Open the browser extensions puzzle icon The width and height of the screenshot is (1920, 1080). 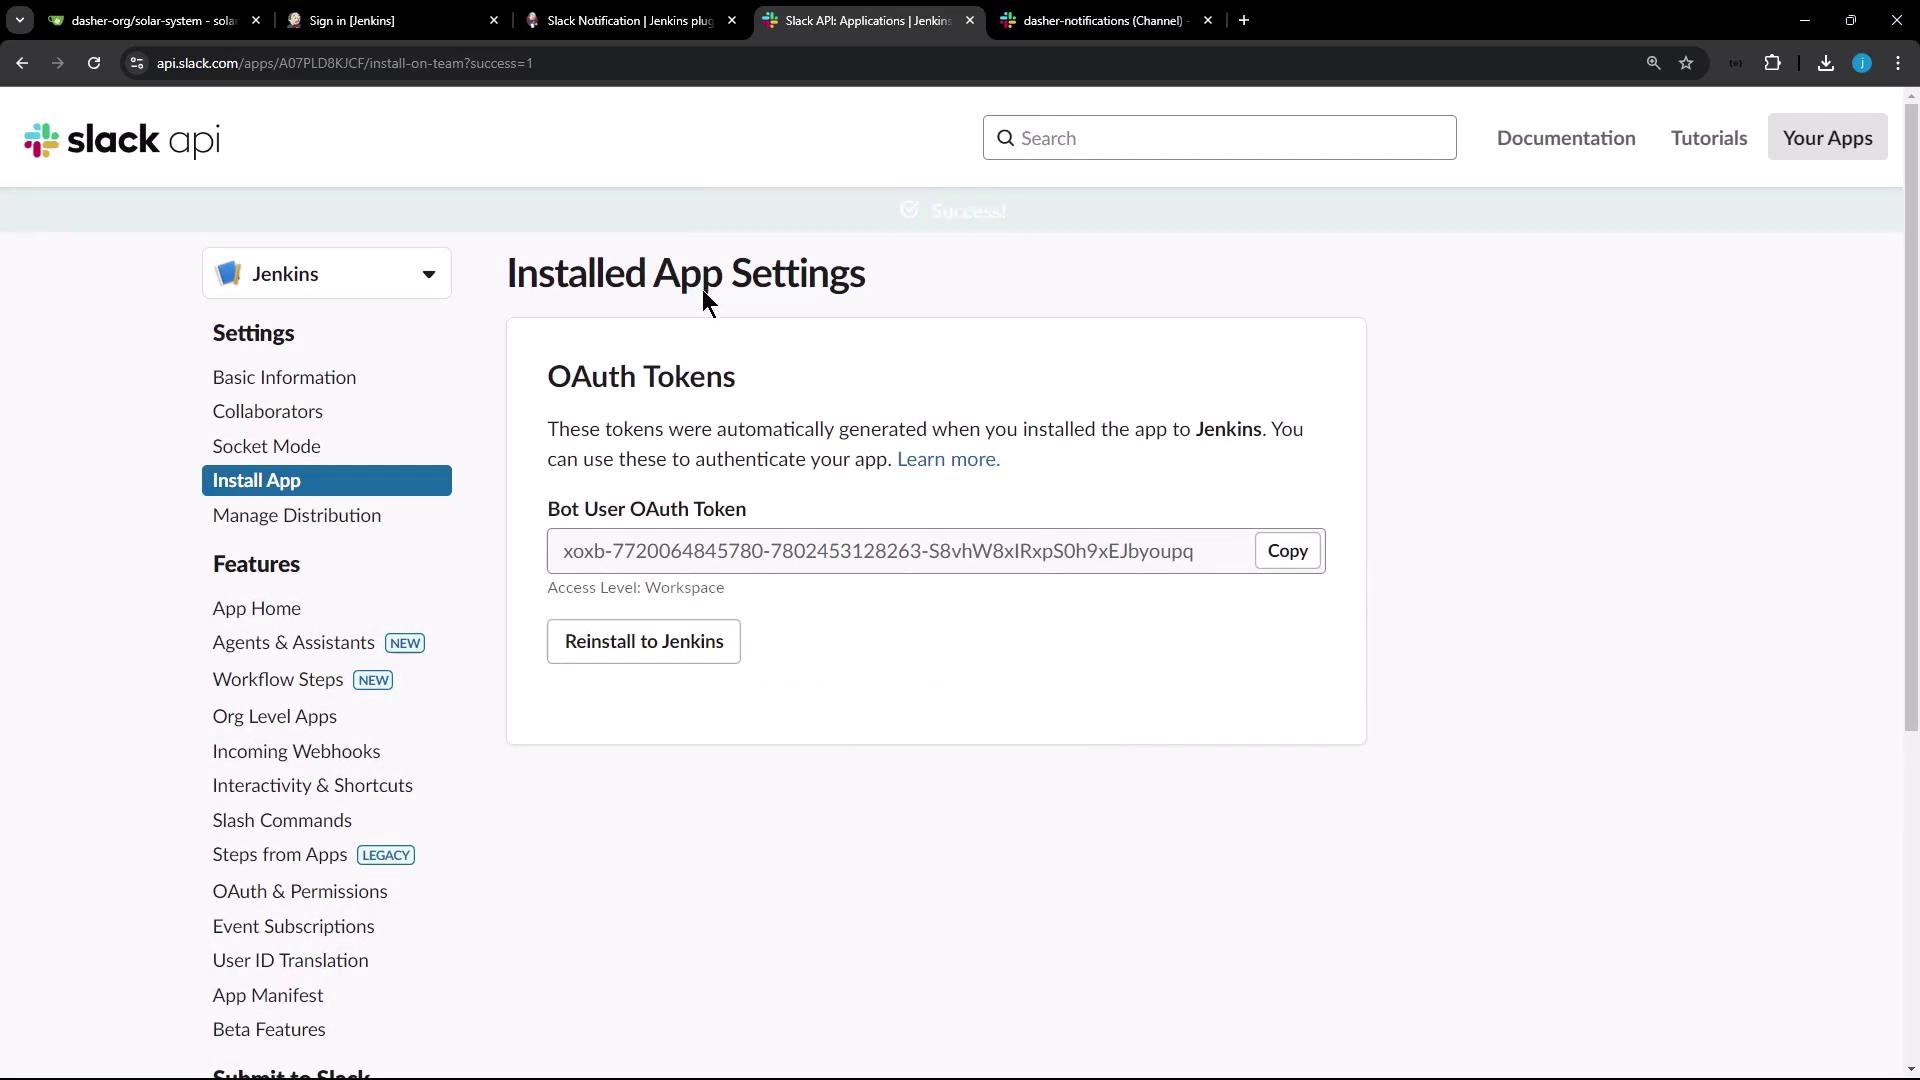1772,63
